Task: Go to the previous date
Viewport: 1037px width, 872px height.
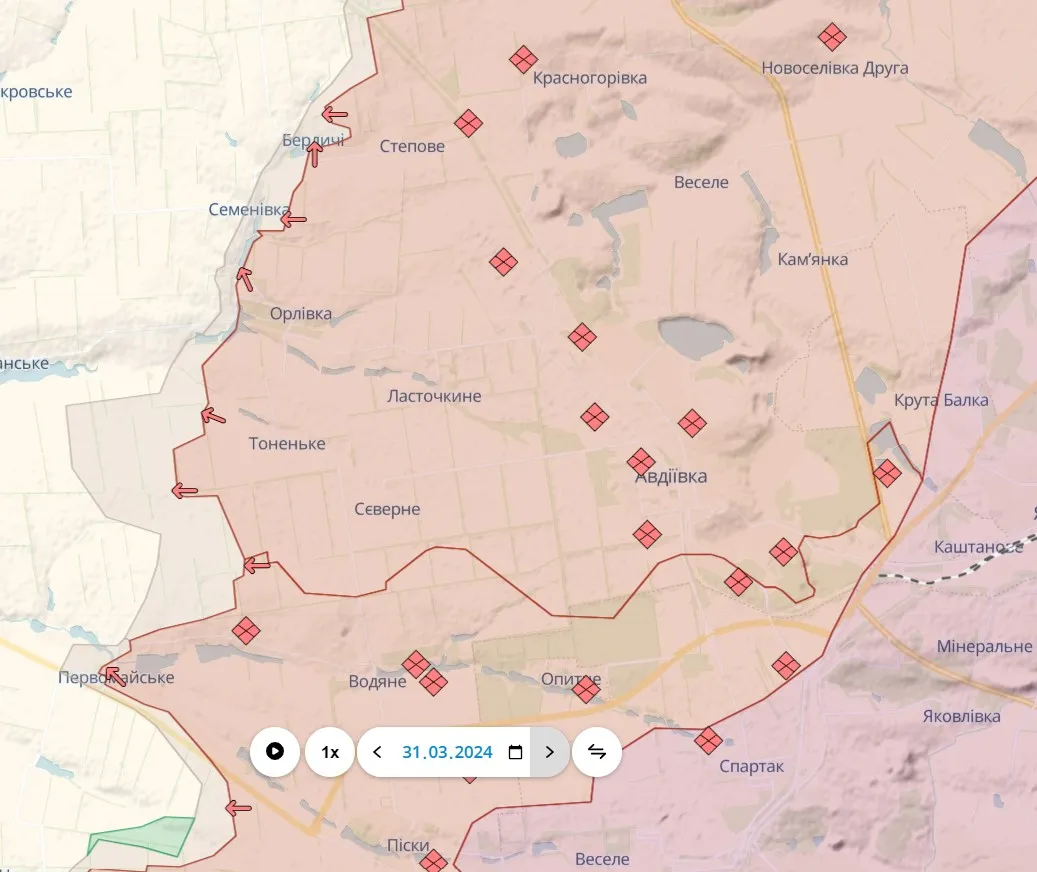Action: [377, 752]
